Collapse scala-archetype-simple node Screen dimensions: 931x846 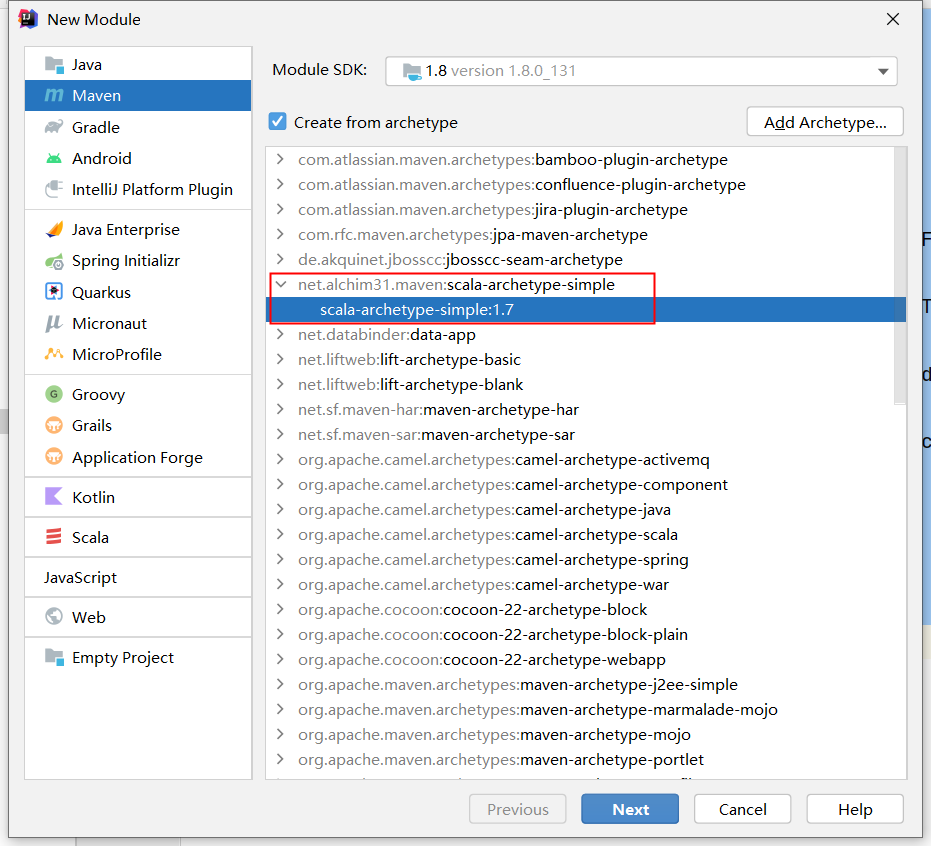[x=280, y=284]
